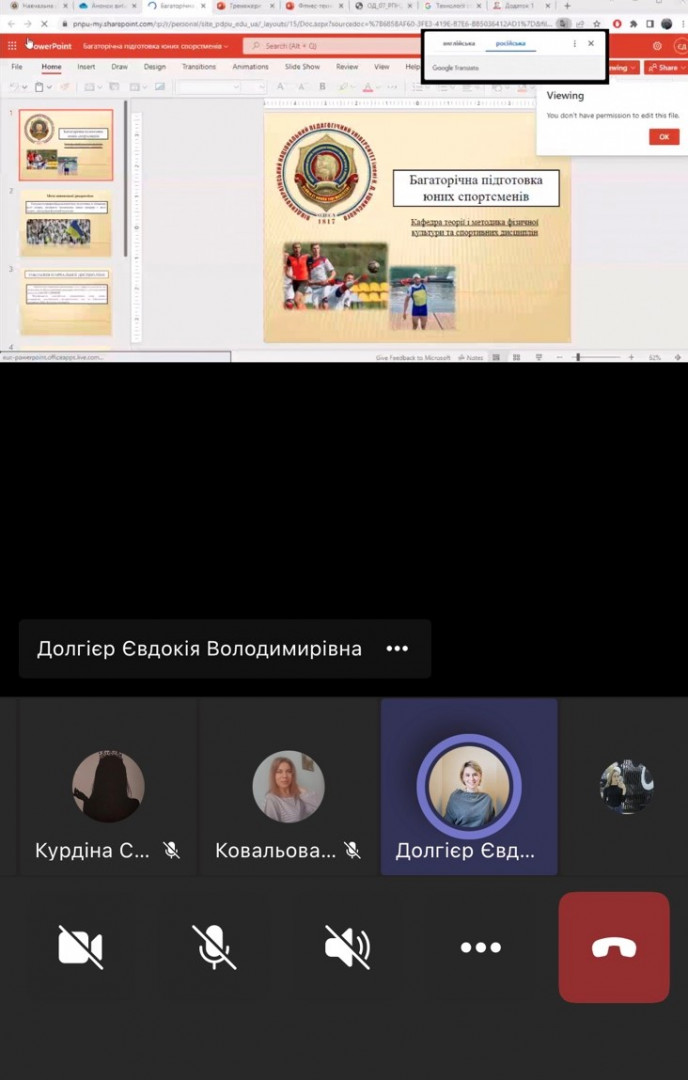
Task: Open the Animations ribbon tab
Action: click(250, 67)
